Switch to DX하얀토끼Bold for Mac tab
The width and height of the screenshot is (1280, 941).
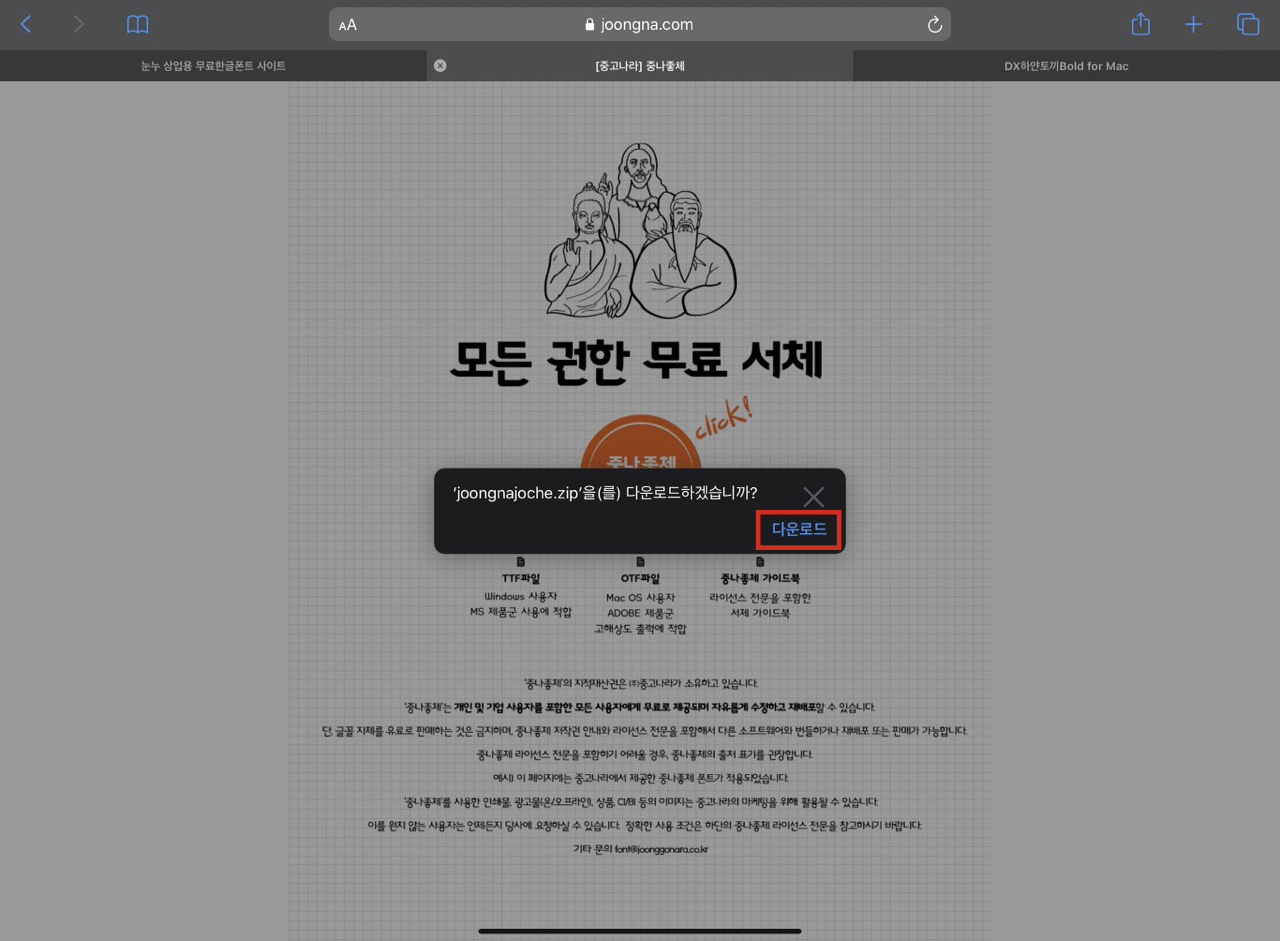coord(1066,66)
